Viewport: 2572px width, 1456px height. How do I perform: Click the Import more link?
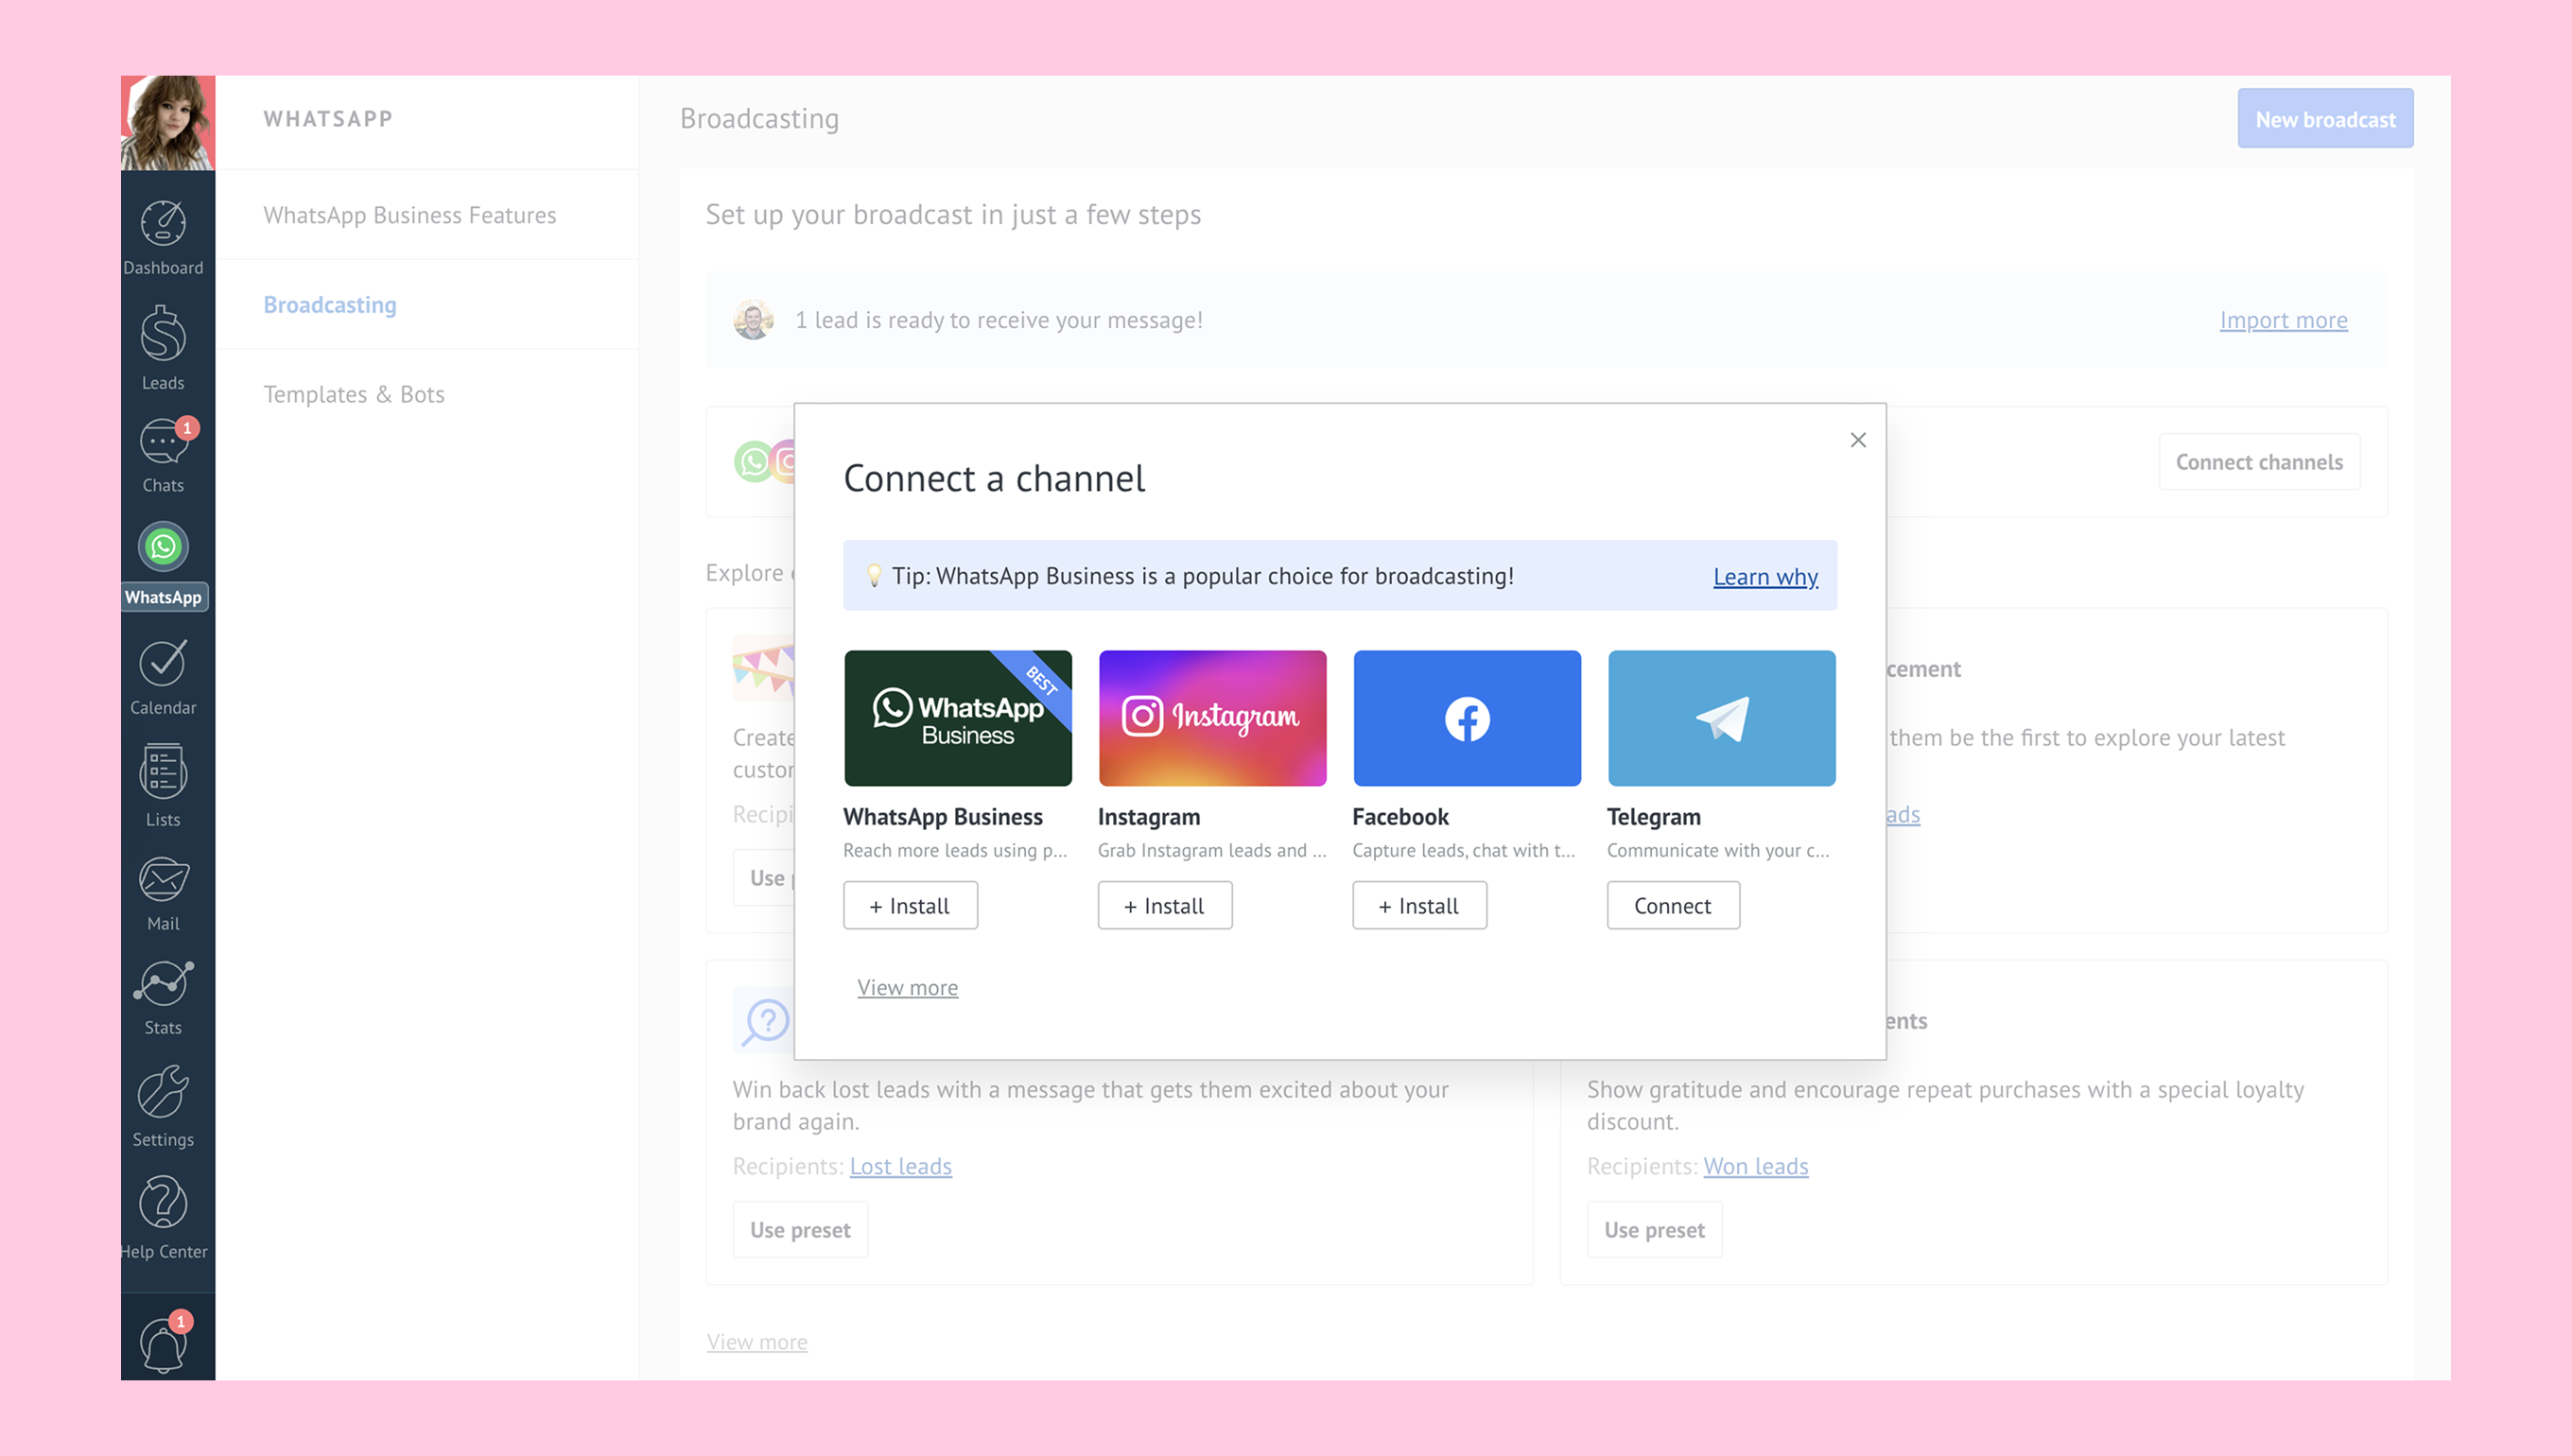[x=2283, y=320]
